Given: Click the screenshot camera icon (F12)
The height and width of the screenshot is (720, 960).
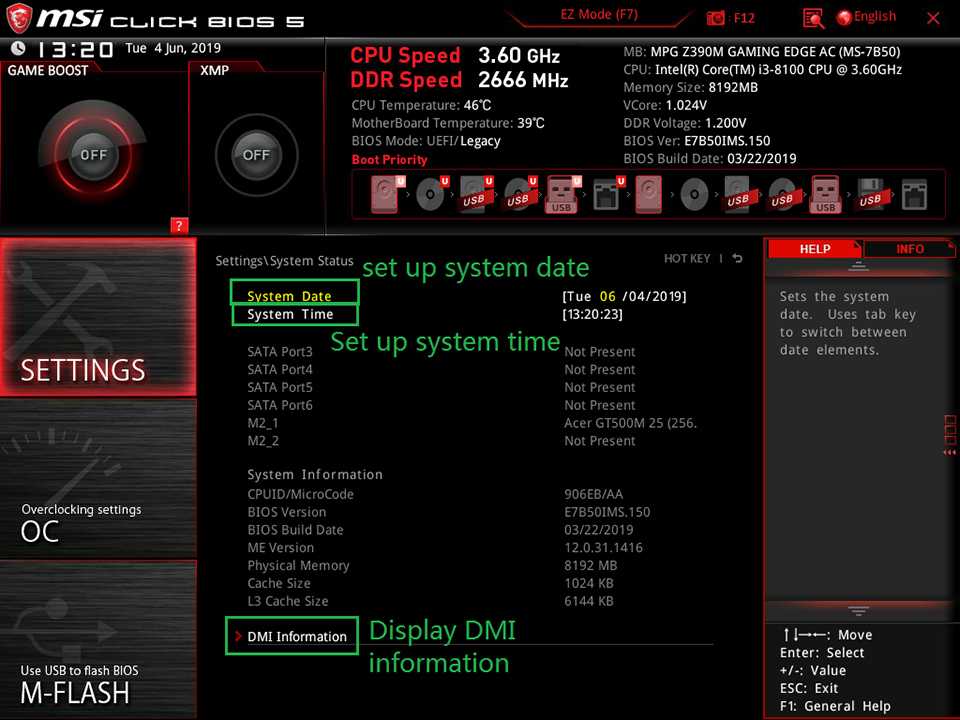Looking at the screenshot, I should click(x=716, y=18).
